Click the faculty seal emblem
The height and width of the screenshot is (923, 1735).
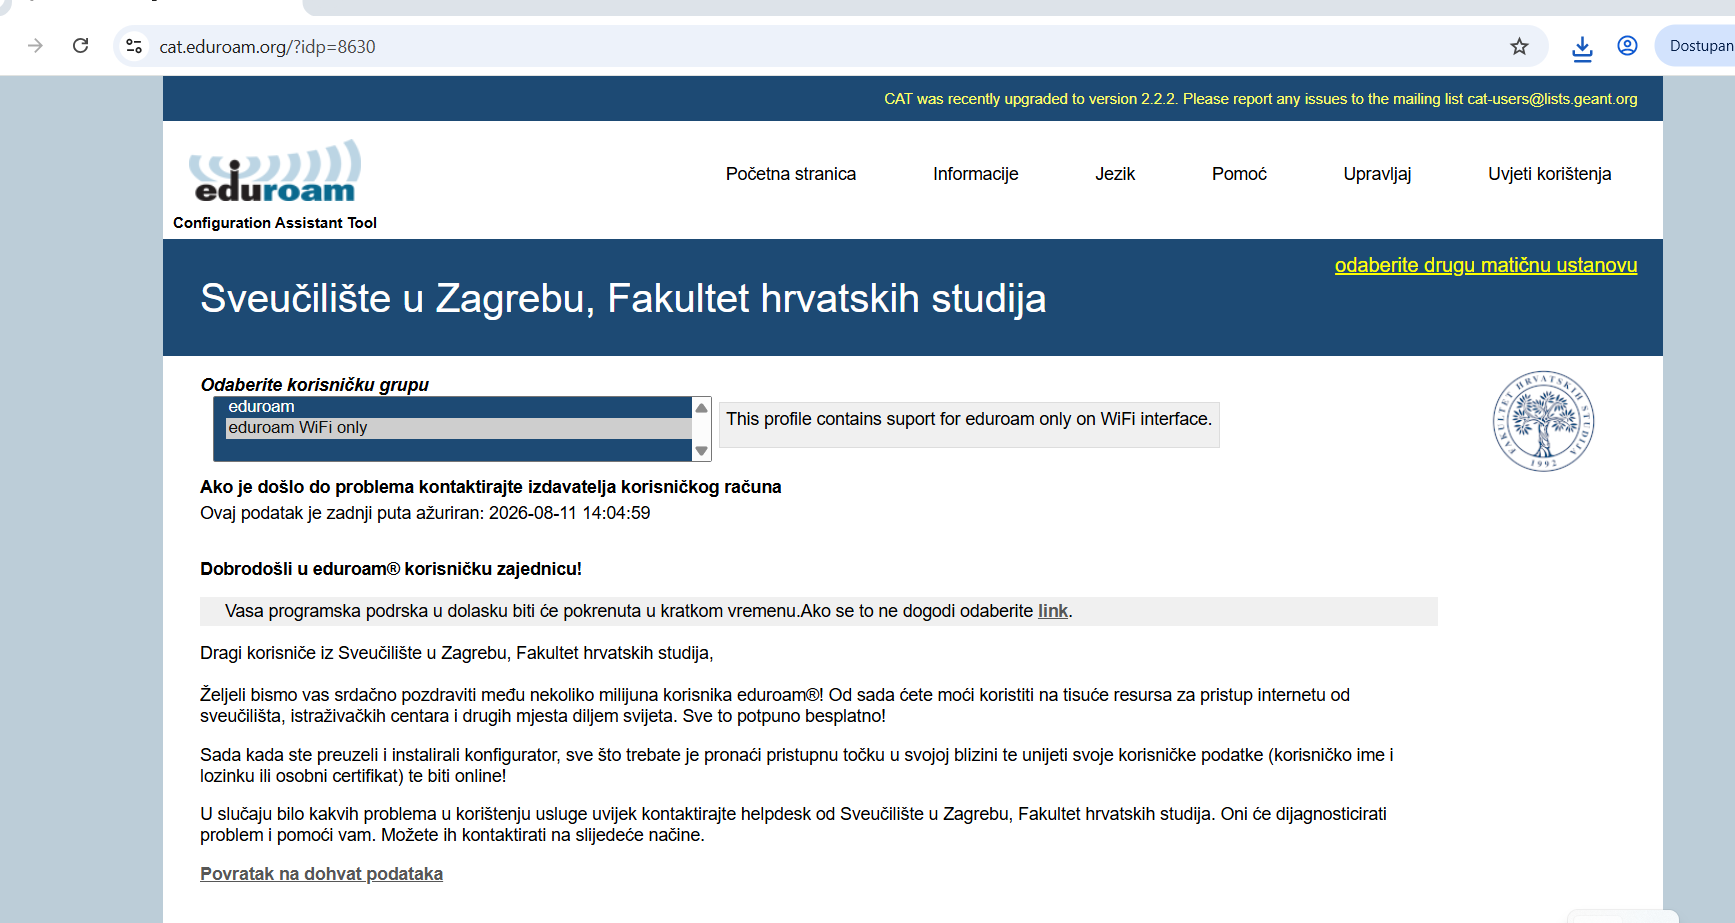[x=1543, y=421]
